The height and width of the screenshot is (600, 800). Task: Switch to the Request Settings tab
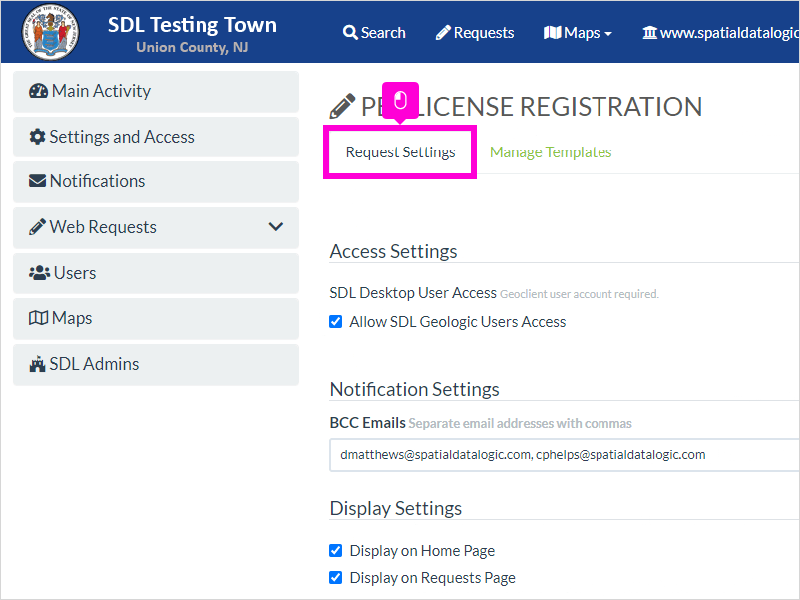click(401, 152)
